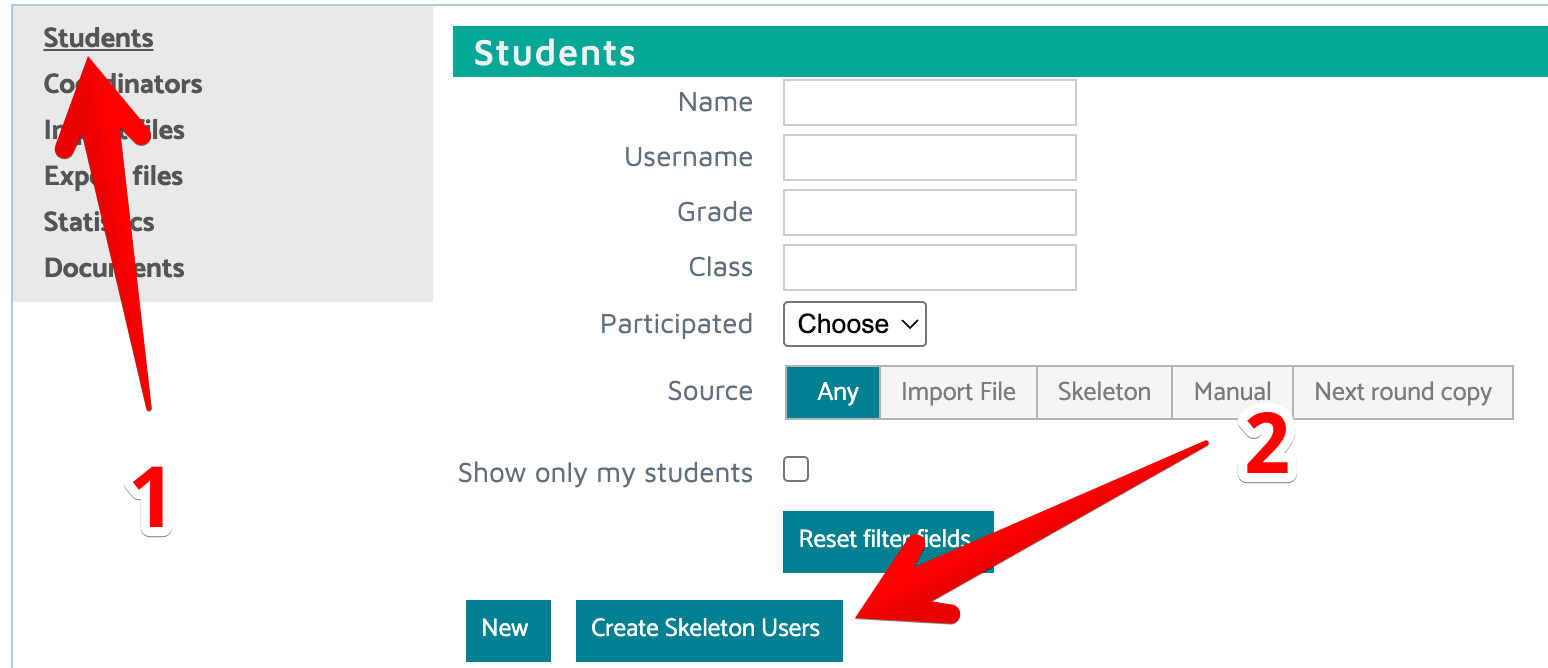This screenshot has height=668, width=1548.
Task: Select the Any source option
Action: [834, 392]
